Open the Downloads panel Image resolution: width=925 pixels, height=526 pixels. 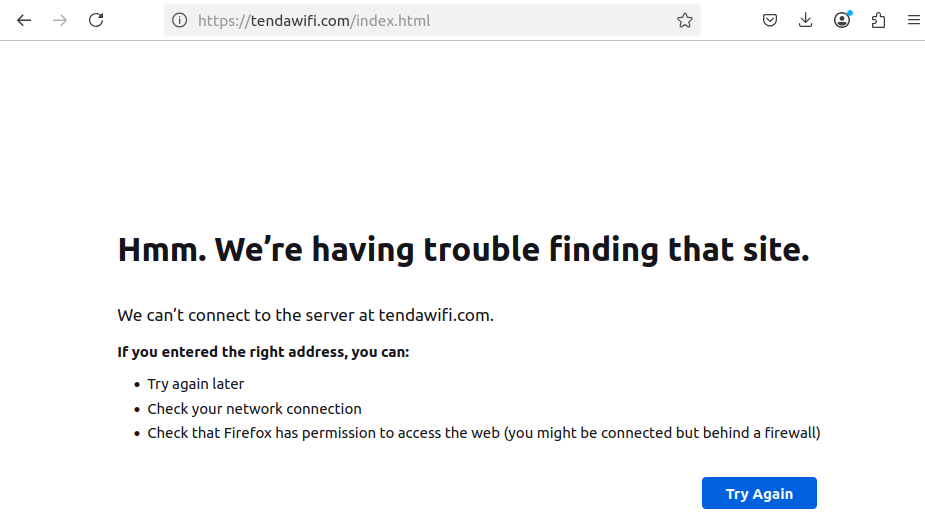[x=806, y=20]
